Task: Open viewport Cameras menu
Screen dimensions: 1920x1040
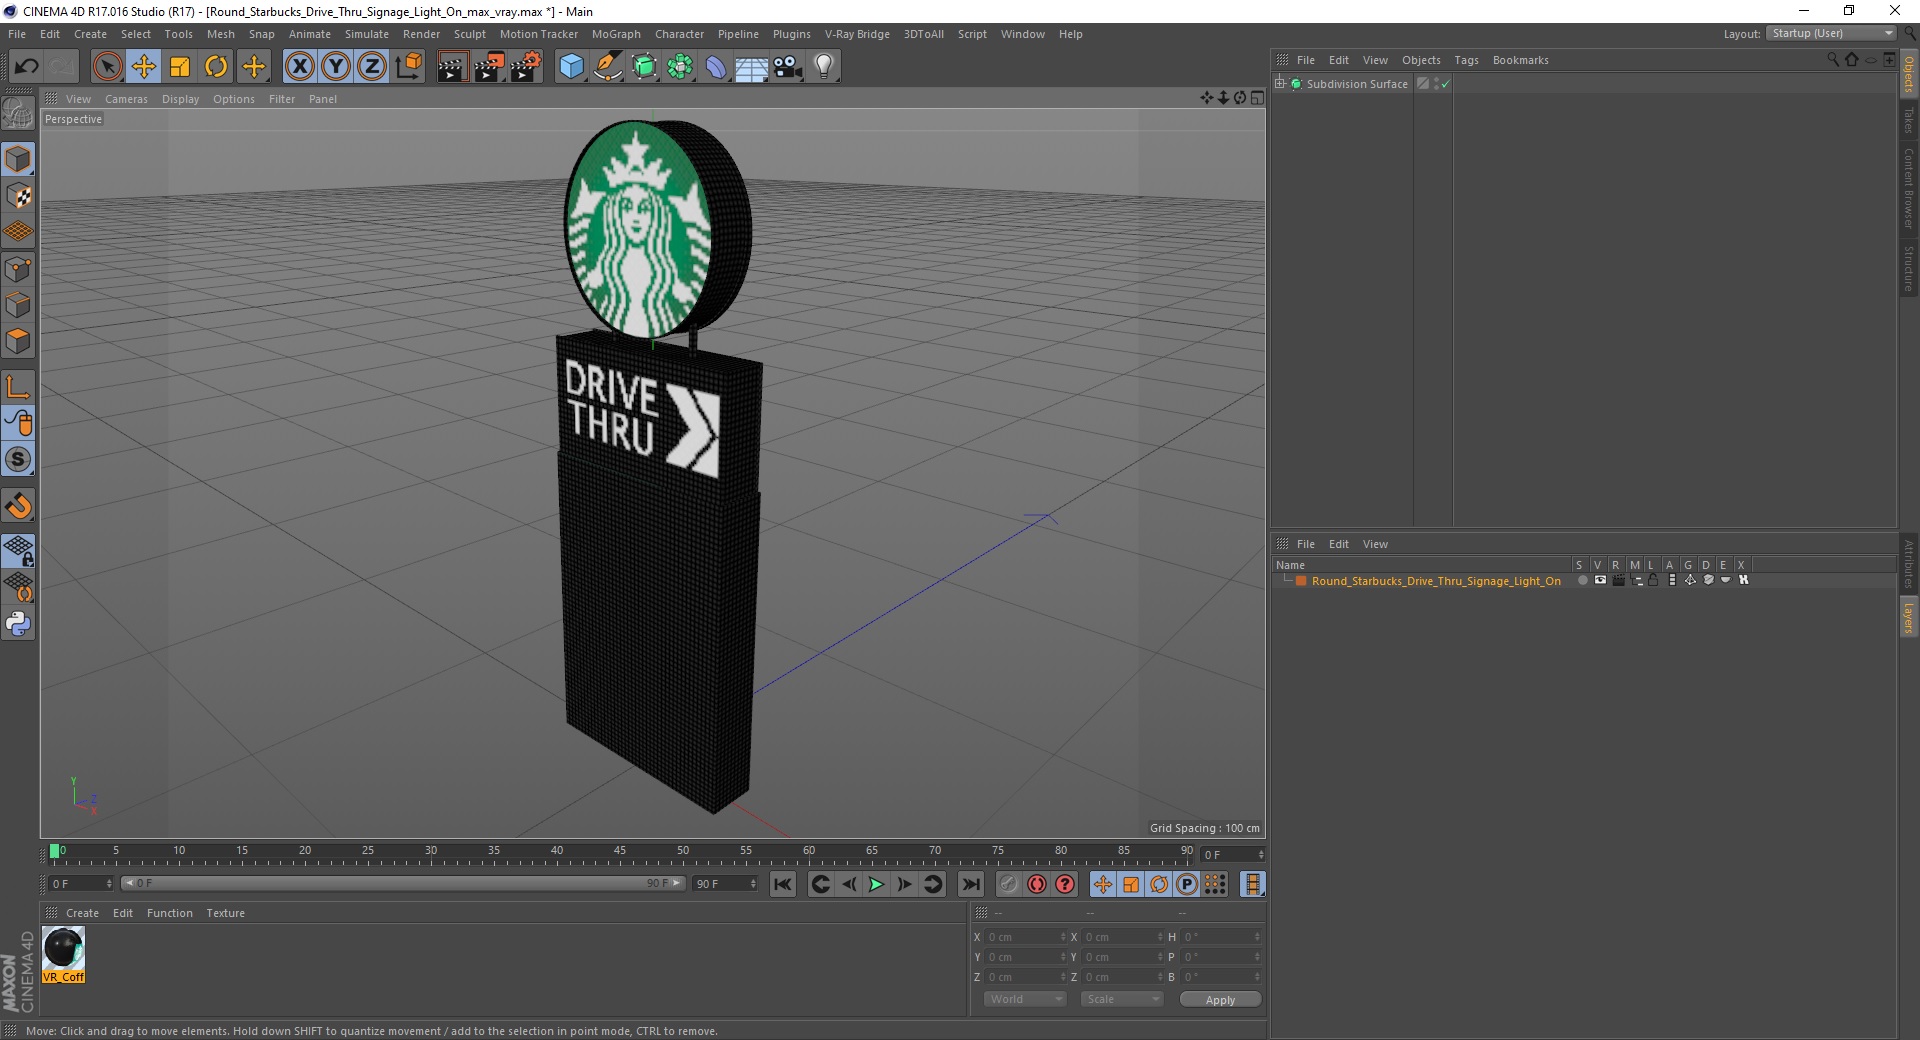Action: 126,99
